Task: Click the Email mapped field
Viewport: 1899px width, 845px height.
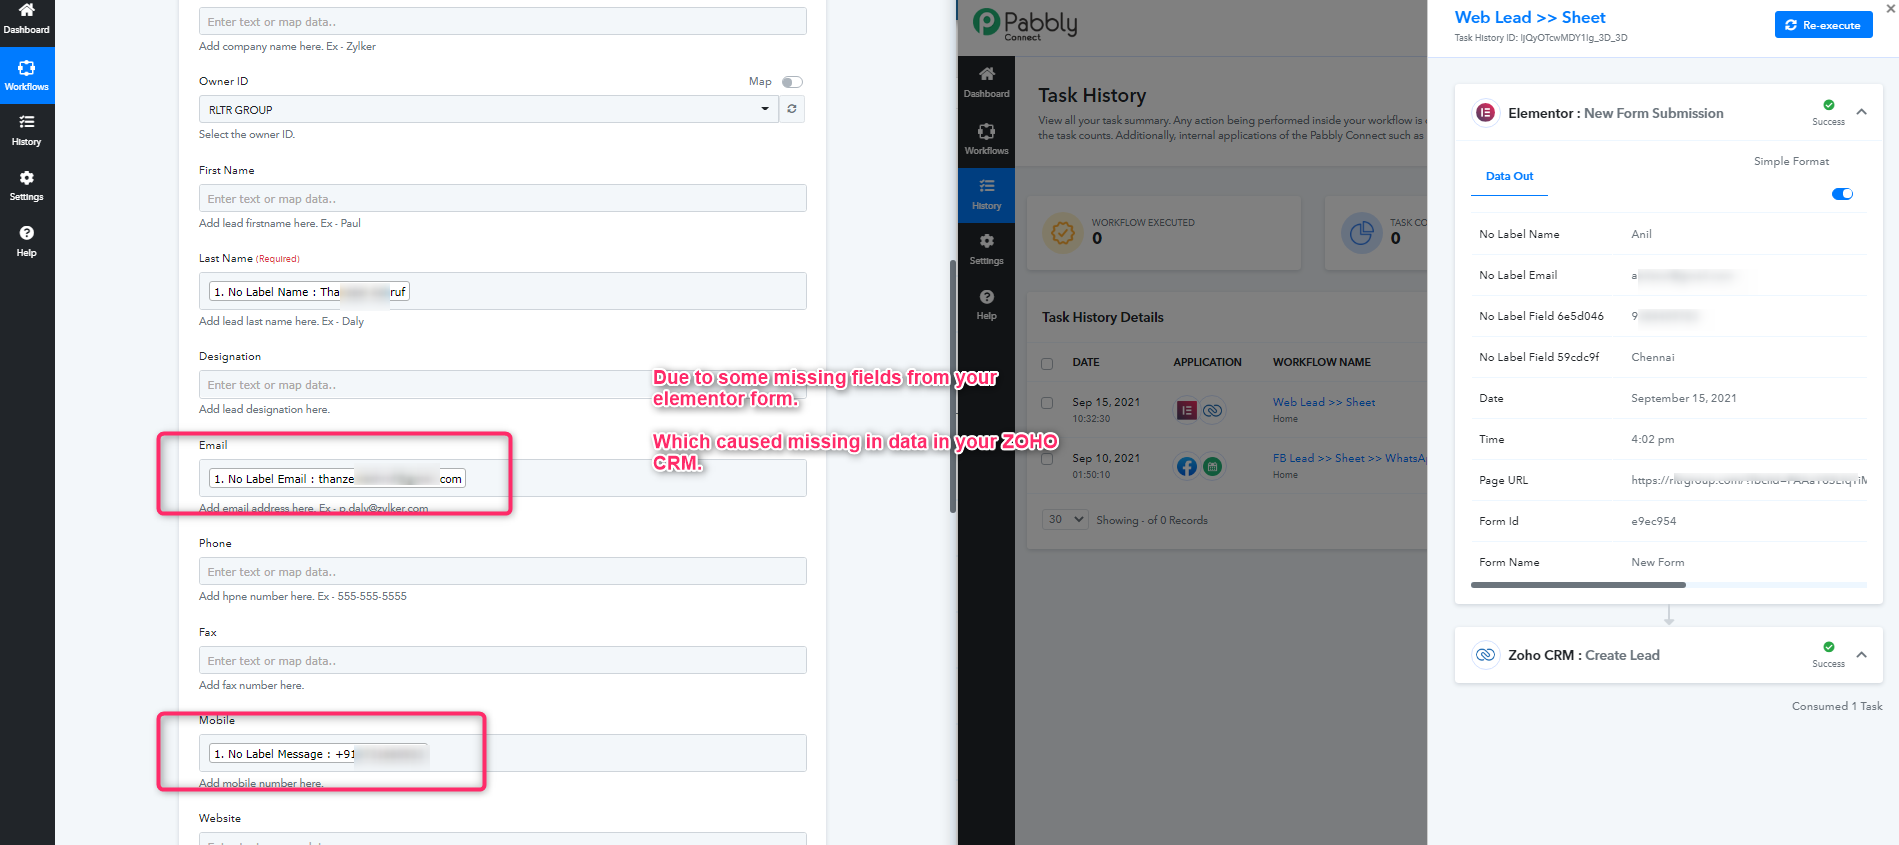Action: [503, 478]
